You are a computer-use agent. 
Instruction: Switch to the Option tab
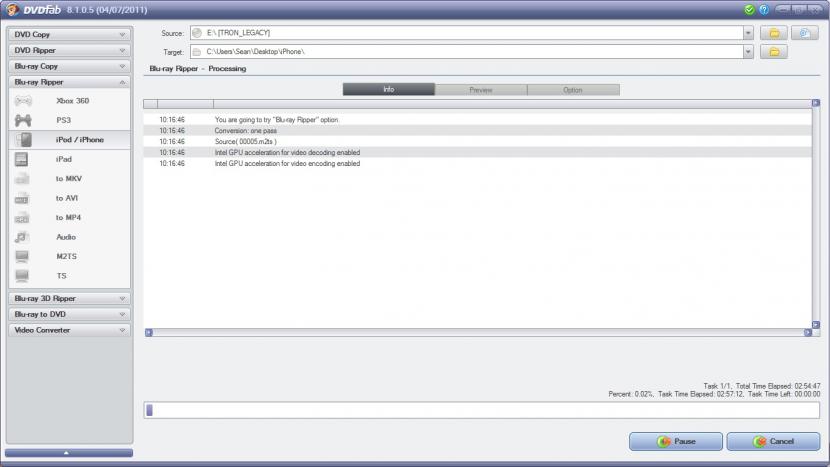pos(573,90)
